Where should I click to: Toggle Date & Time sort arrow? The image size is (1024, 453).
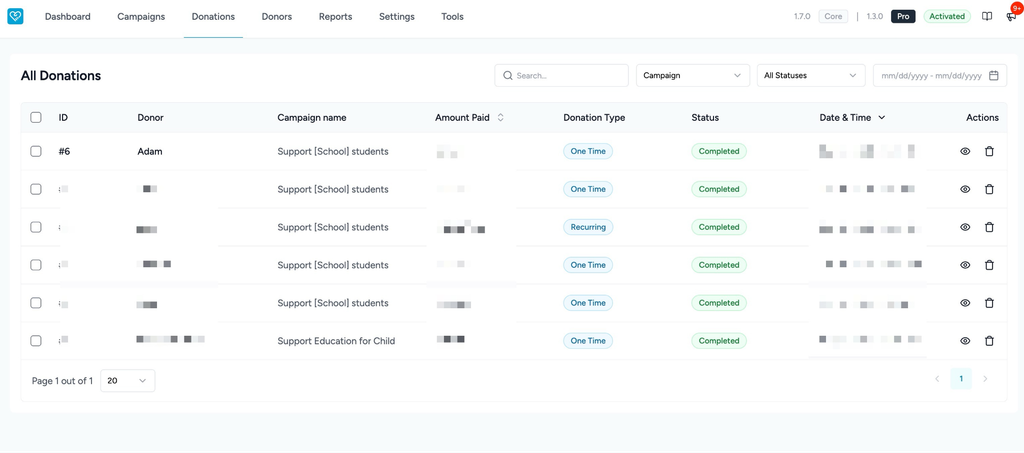point(882,117)
